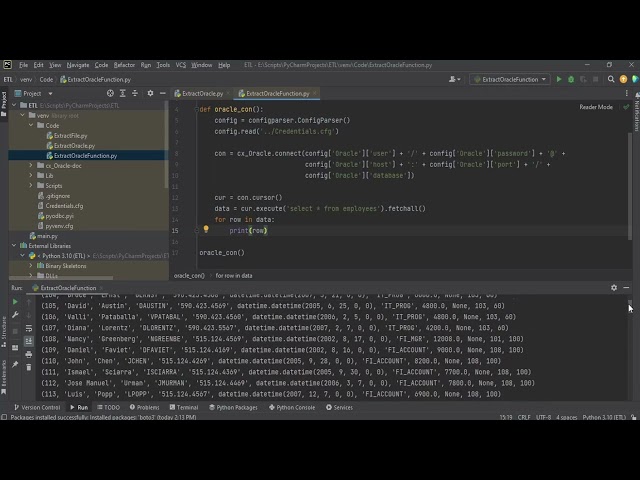
Task: Minimize the Run tool window
Action: 626,288
